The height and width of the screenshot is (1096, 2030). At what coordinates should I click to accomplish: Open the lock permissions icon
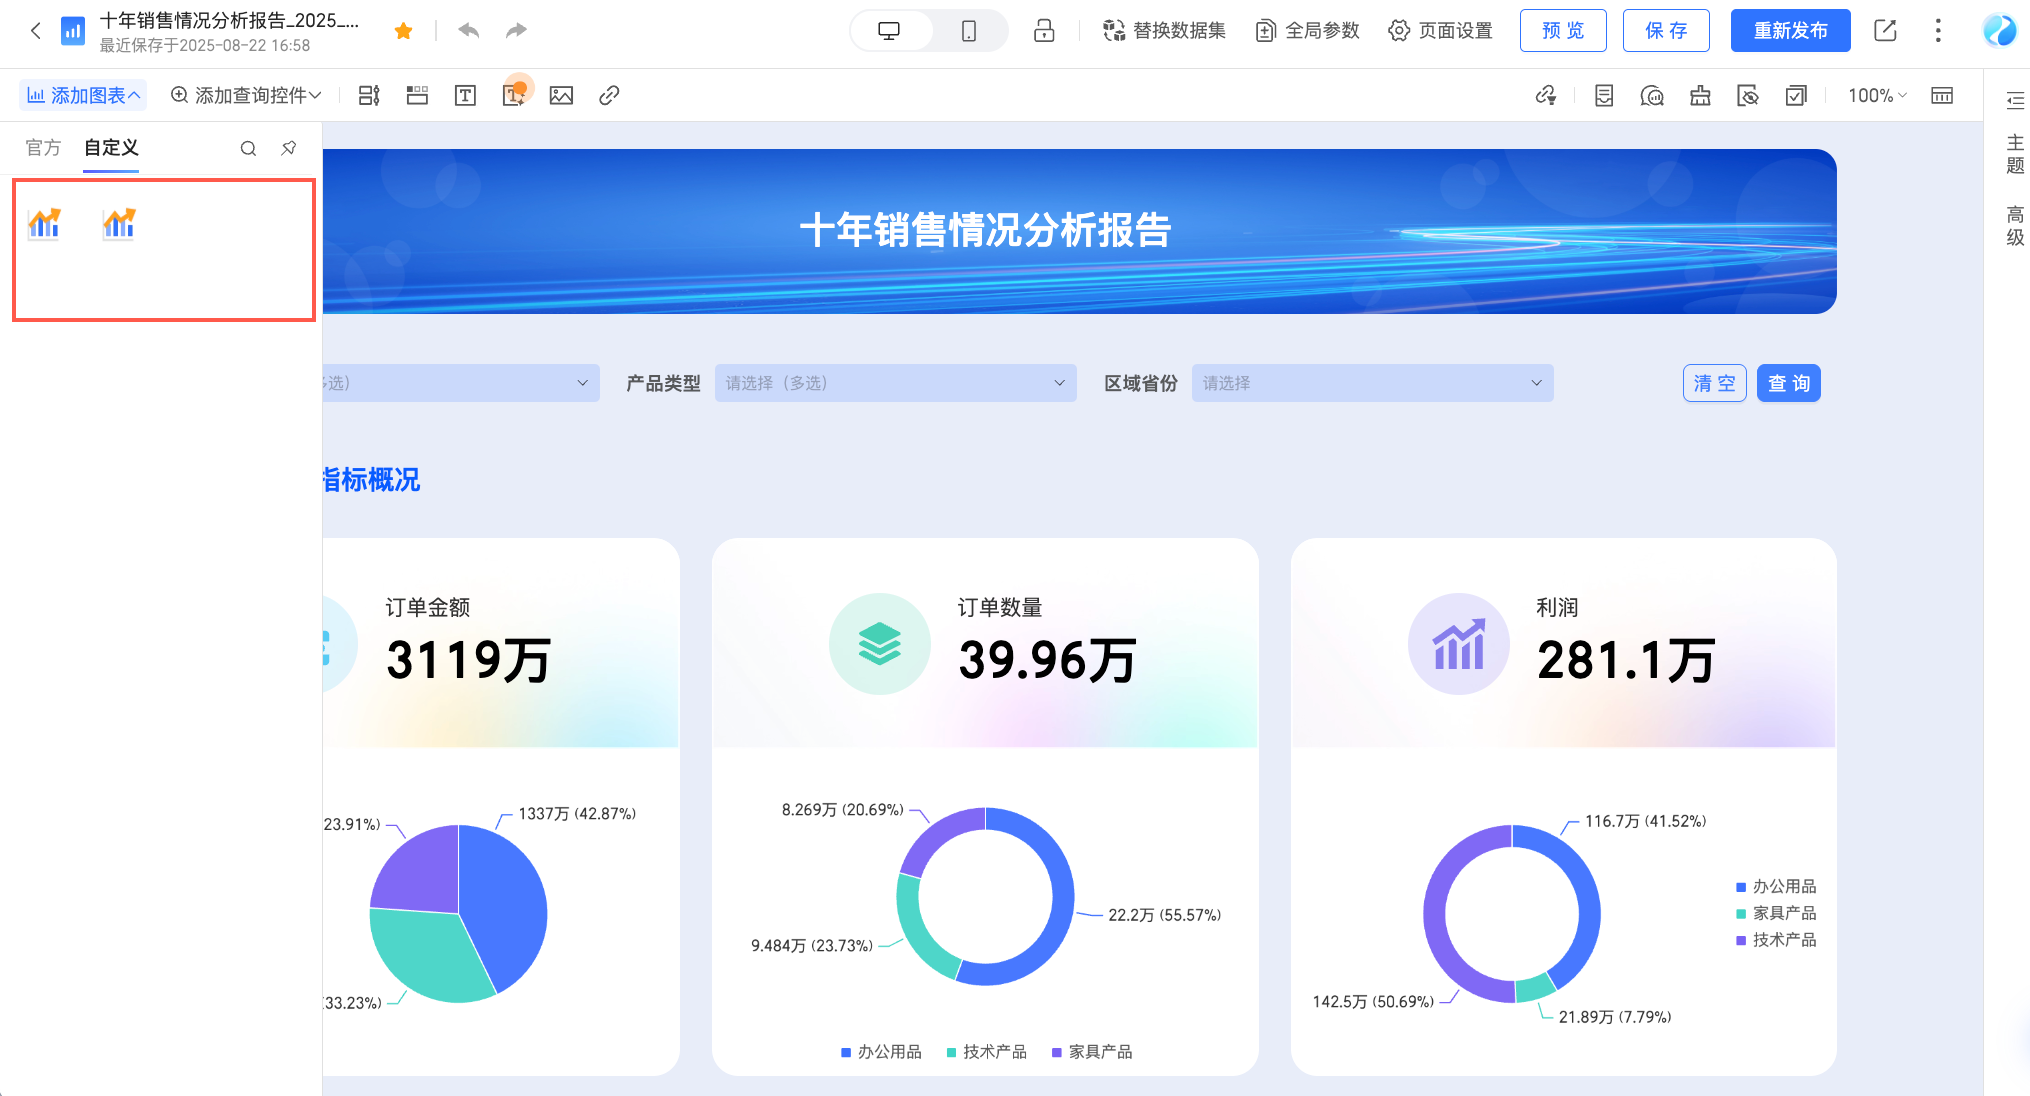click(1044, 31)
